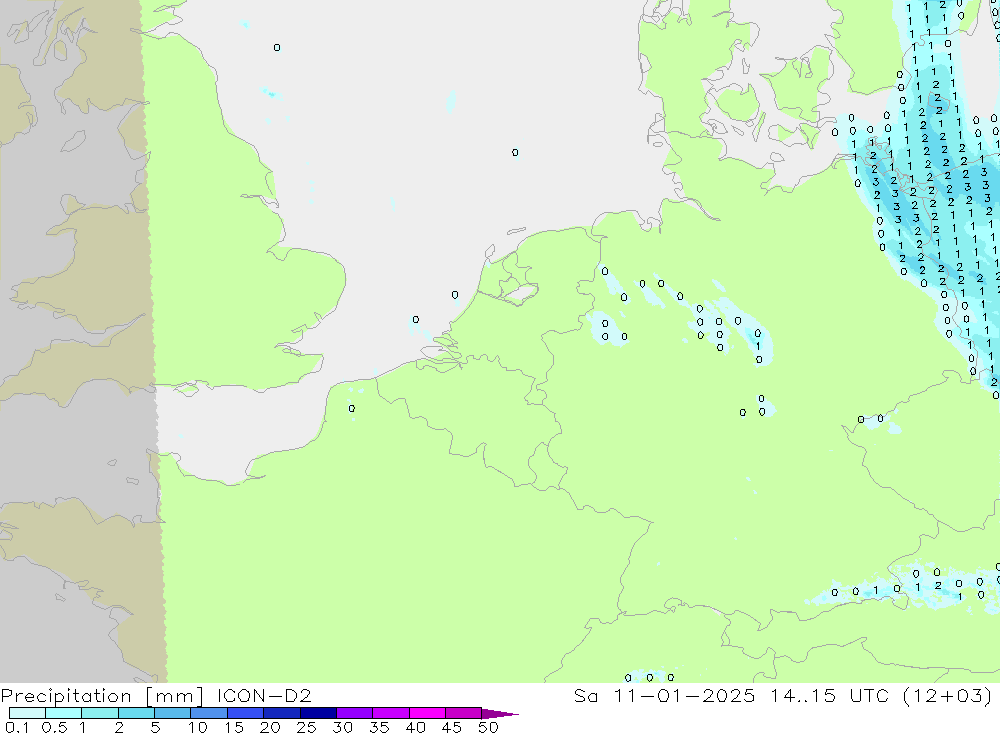Image resolution: width=1000 pixels, height=733 pixels.
Task: Click the '15' legend scale label
Action: (234, 727)
